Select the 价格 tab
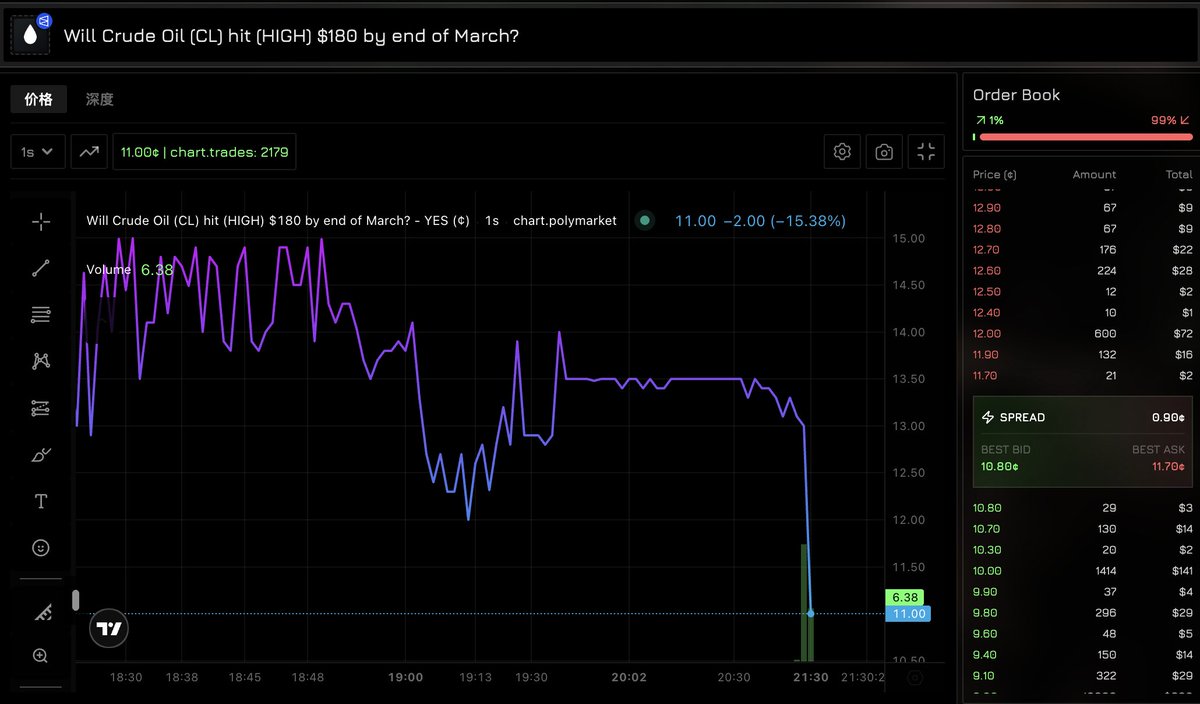The image size is (1200, 704). click(40, 98)
